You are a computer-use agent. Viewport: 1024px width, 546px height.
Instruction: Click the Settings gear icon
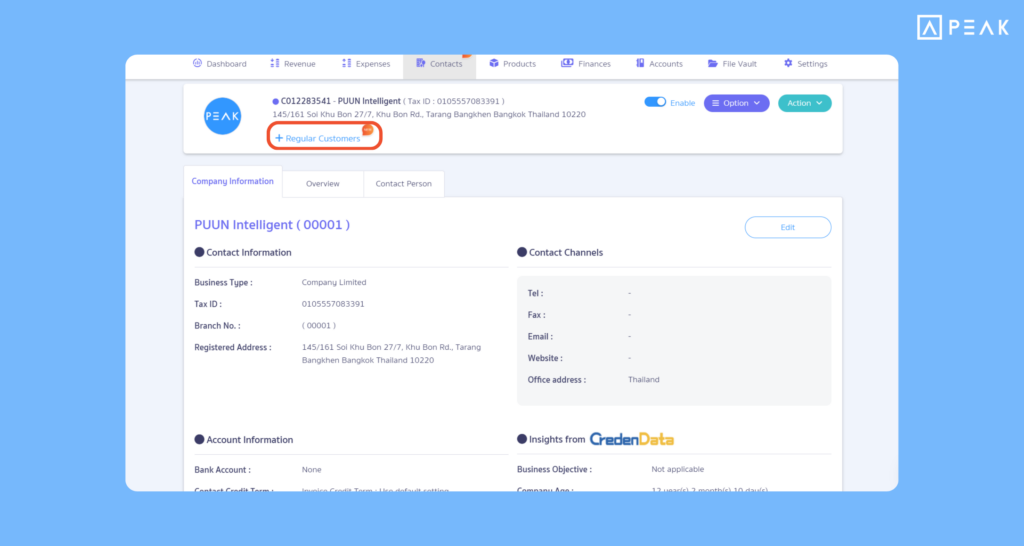(788, 63)
